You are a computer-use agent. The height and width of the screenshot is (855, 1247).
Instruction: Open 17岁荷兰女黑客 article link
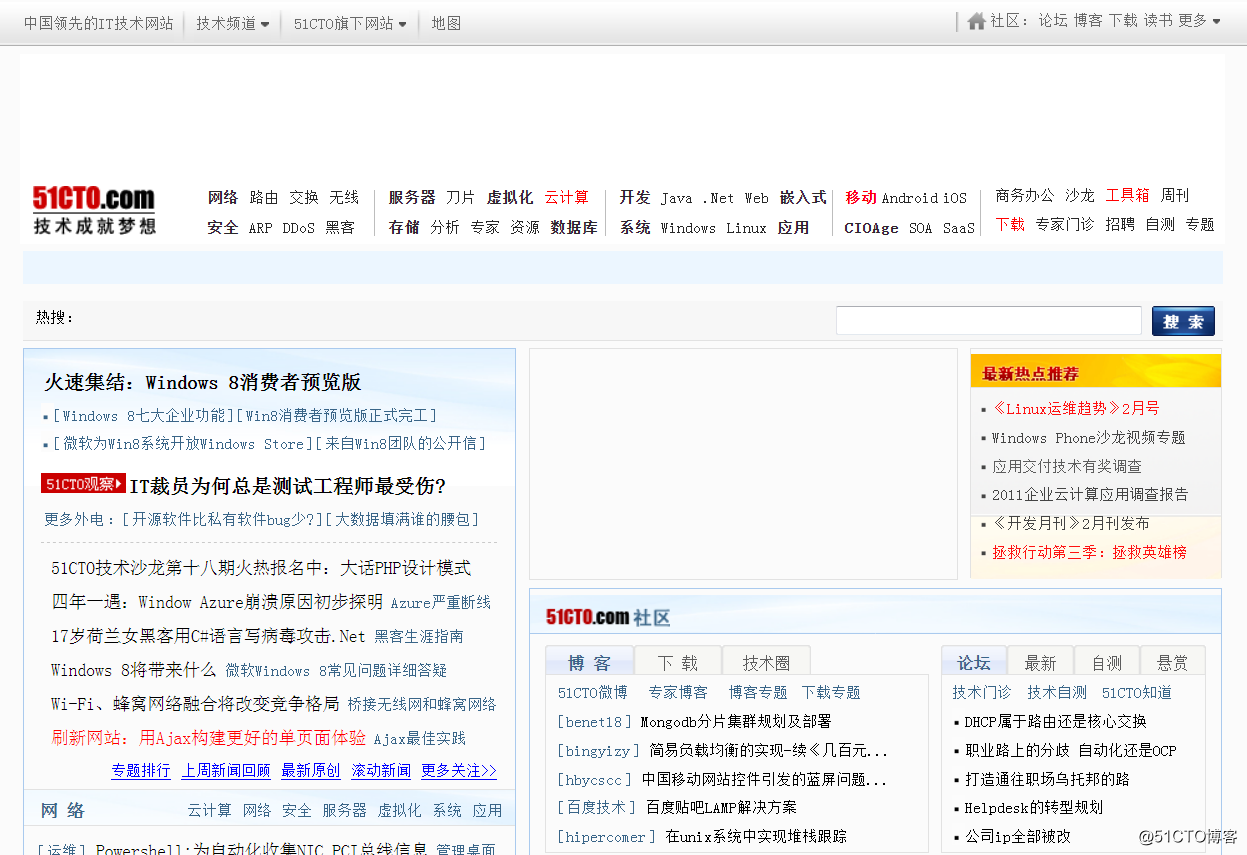[x=208, y=636]
